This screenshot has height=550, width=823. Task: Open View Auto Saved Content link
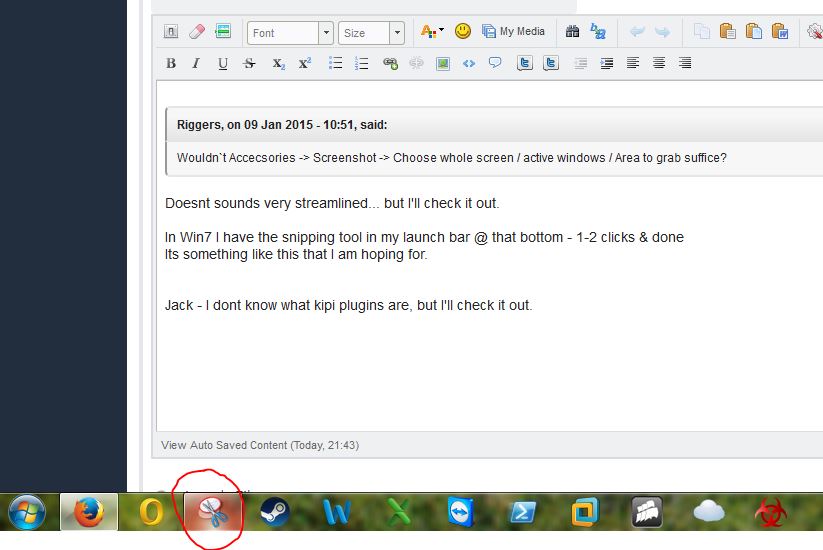point(260,445)
